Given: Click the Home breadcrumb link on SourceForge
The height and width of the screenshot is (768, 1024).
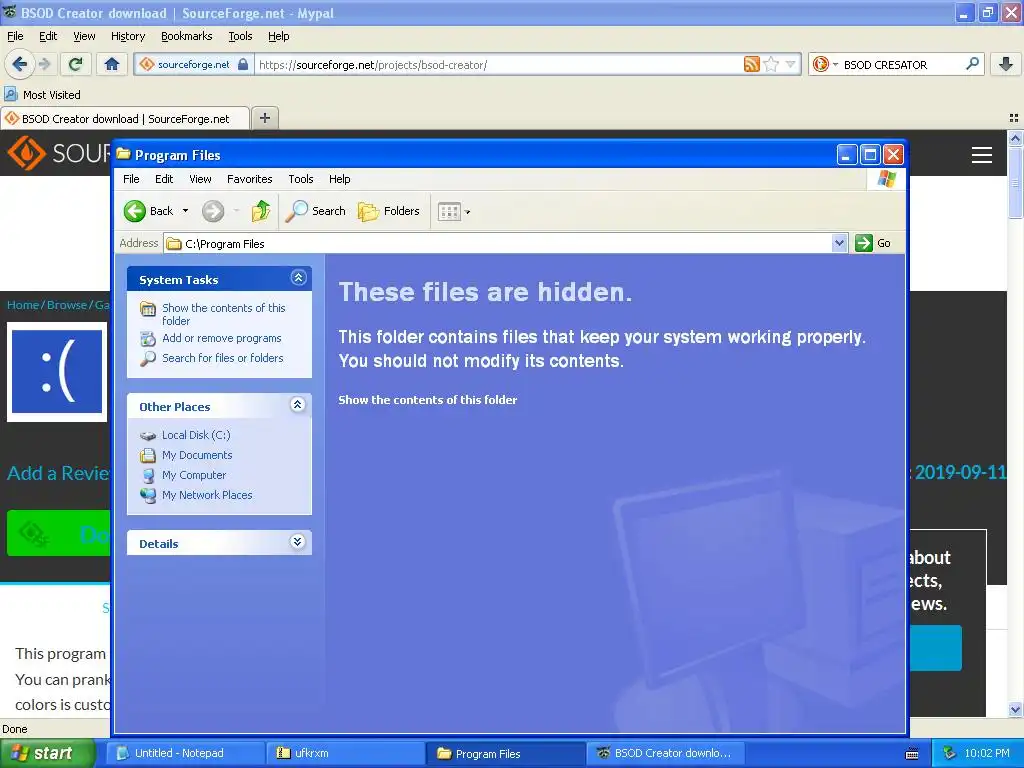Looking at the screenshot, I should (23, 305).
